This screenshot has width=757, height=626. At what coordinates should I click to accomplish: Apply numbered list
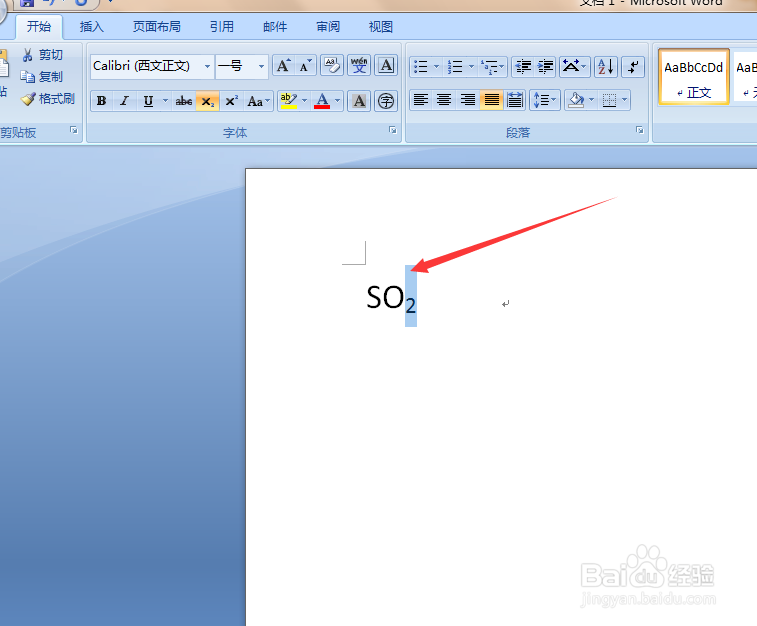point(455,66)
